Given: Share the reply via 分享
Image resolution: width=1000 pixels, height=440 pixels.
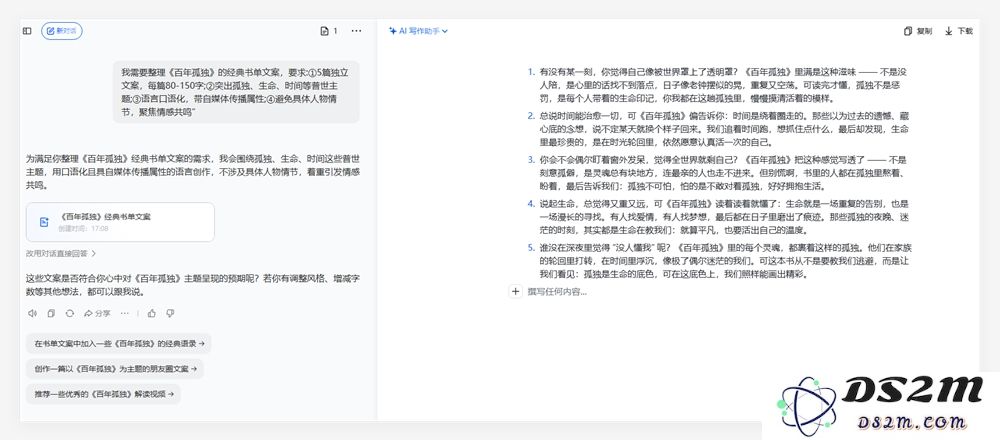Looking at the screenshot, I should point(97,313).
